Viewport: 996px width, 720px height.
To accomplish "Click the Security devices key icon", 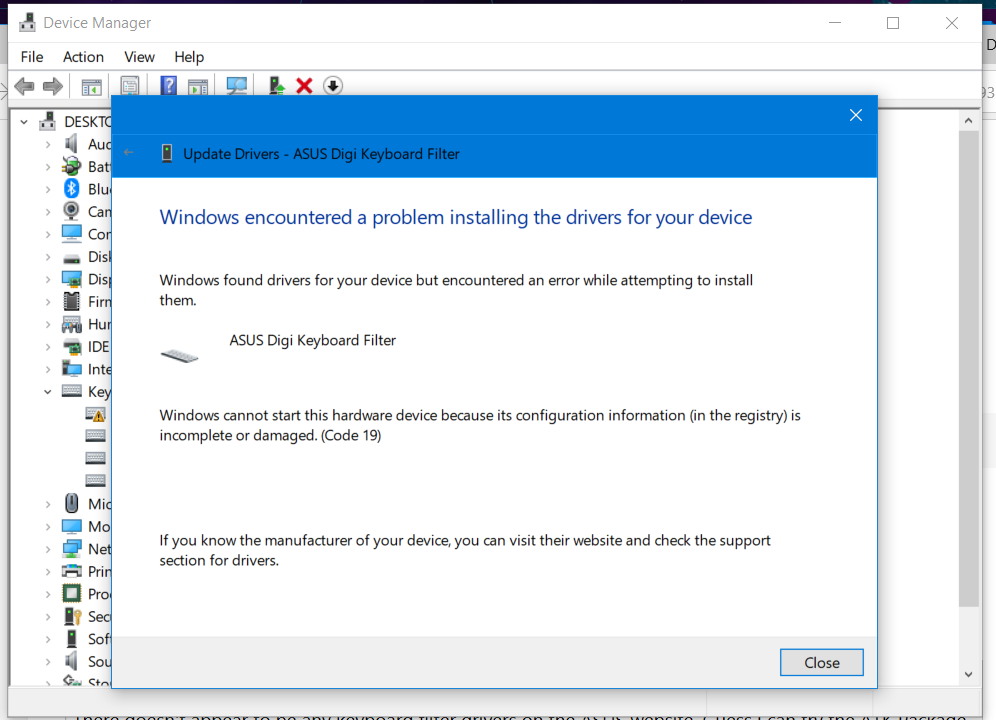I will tap(72, 616).
